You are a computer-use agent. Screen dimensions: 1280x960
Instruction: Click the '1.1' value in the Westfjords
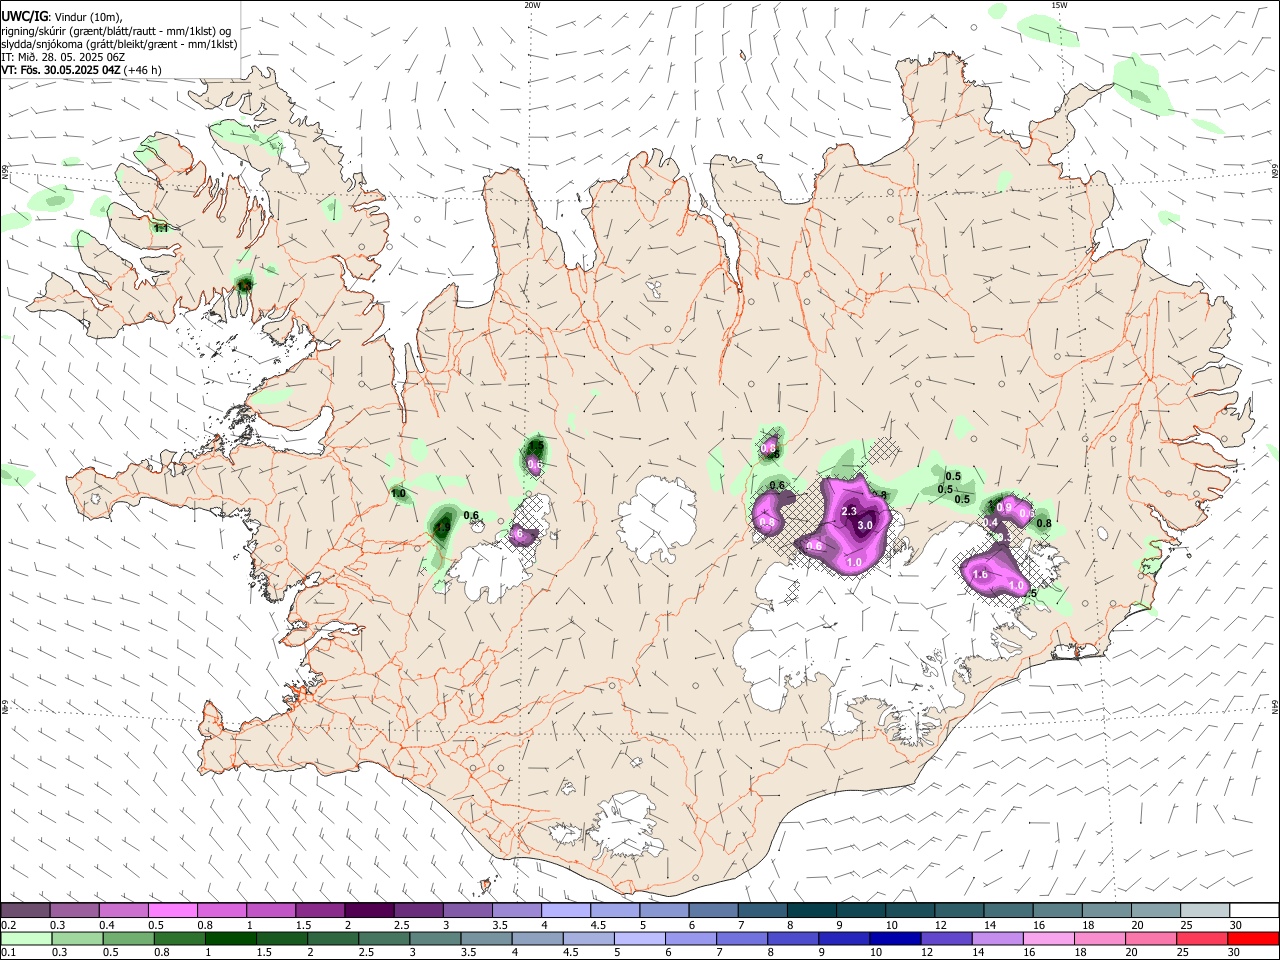(x=161, y=229)
